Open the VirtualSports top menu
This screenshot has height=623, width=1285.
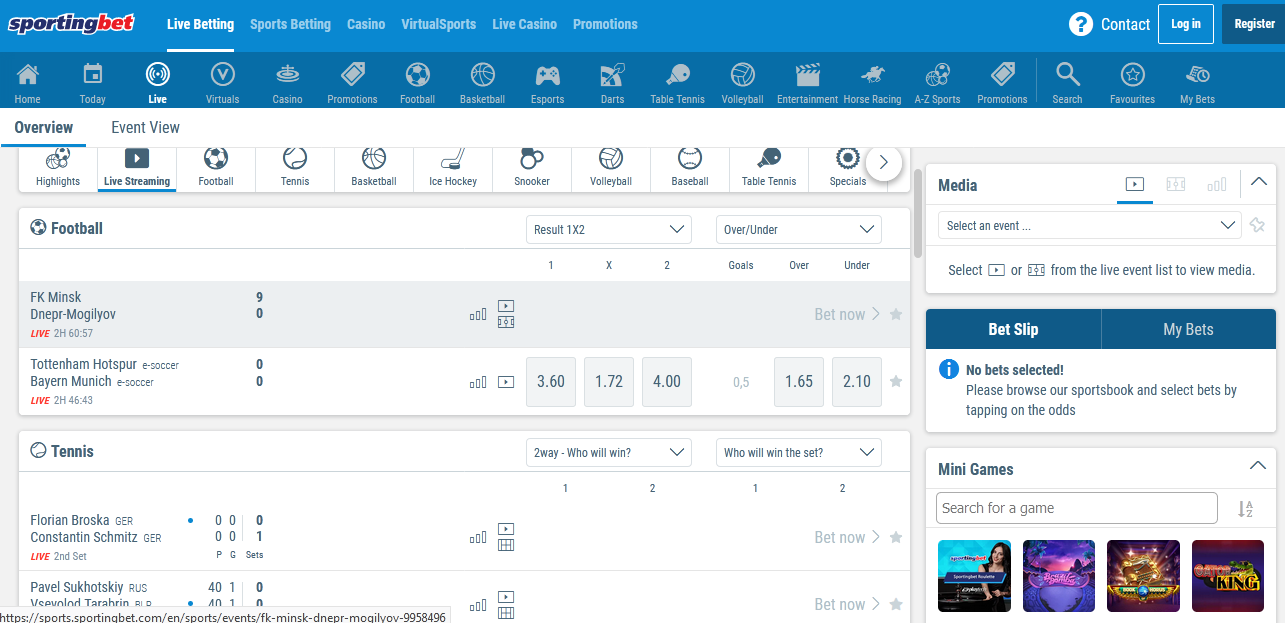pyautogui.click(x=438, y=24)
